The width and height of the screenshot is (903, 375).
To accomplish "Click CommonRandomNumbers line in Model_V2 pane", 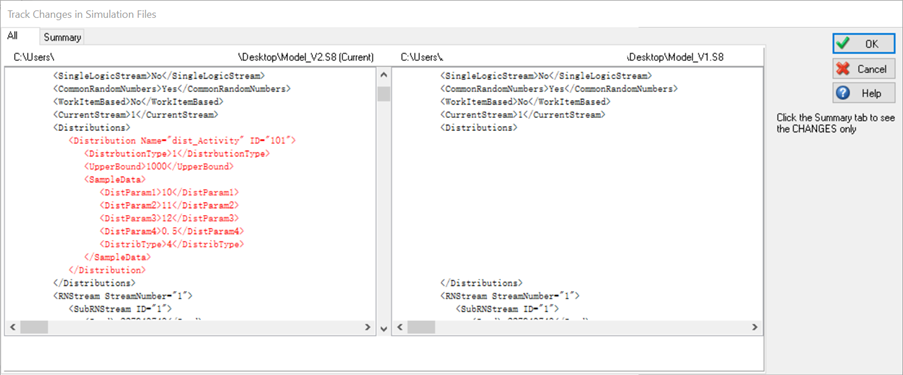I will click(x=172, y=89).
